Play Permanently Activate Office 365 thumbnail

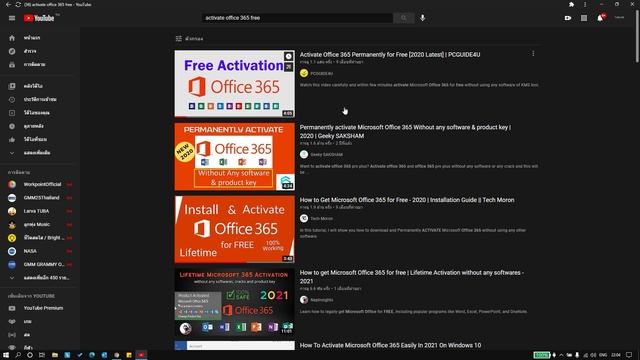coord(235,157)
